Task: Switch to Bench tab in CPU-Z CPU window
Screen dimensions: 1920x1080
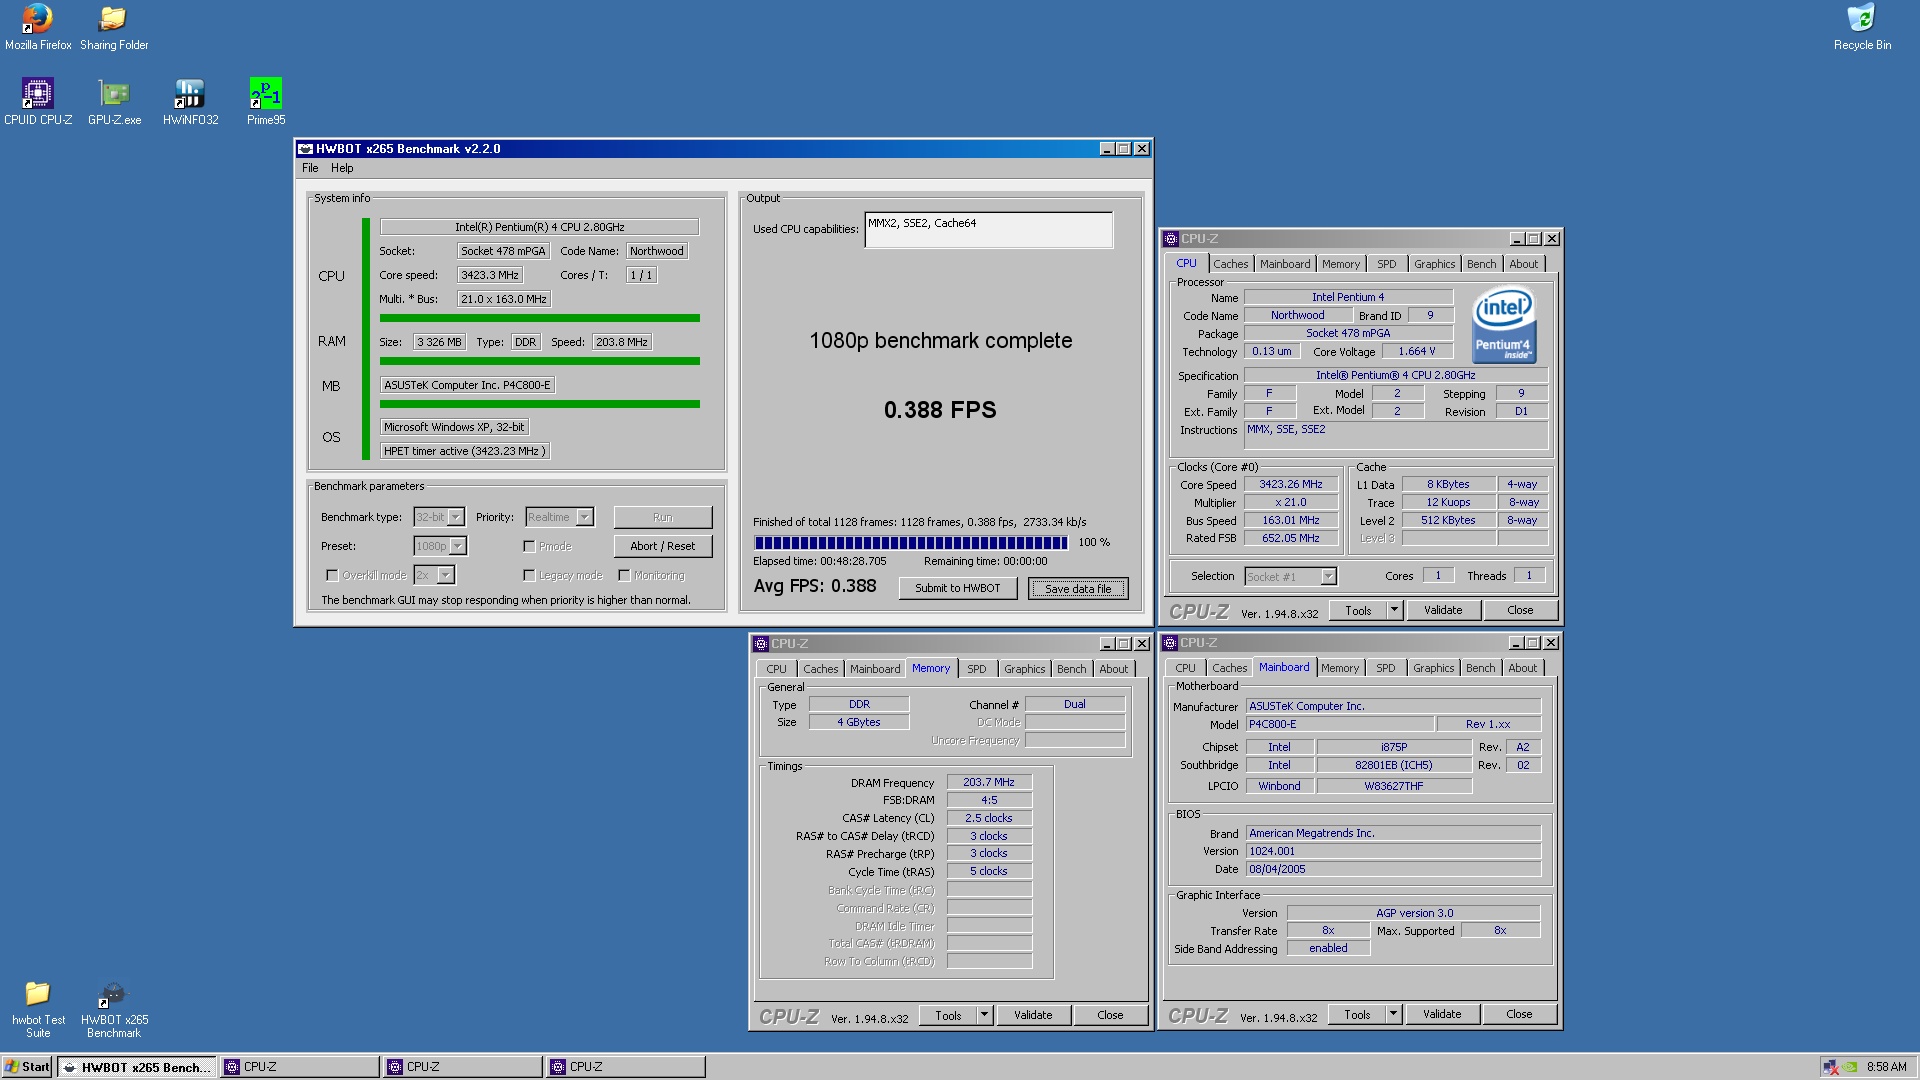Action: point(1482,265)
